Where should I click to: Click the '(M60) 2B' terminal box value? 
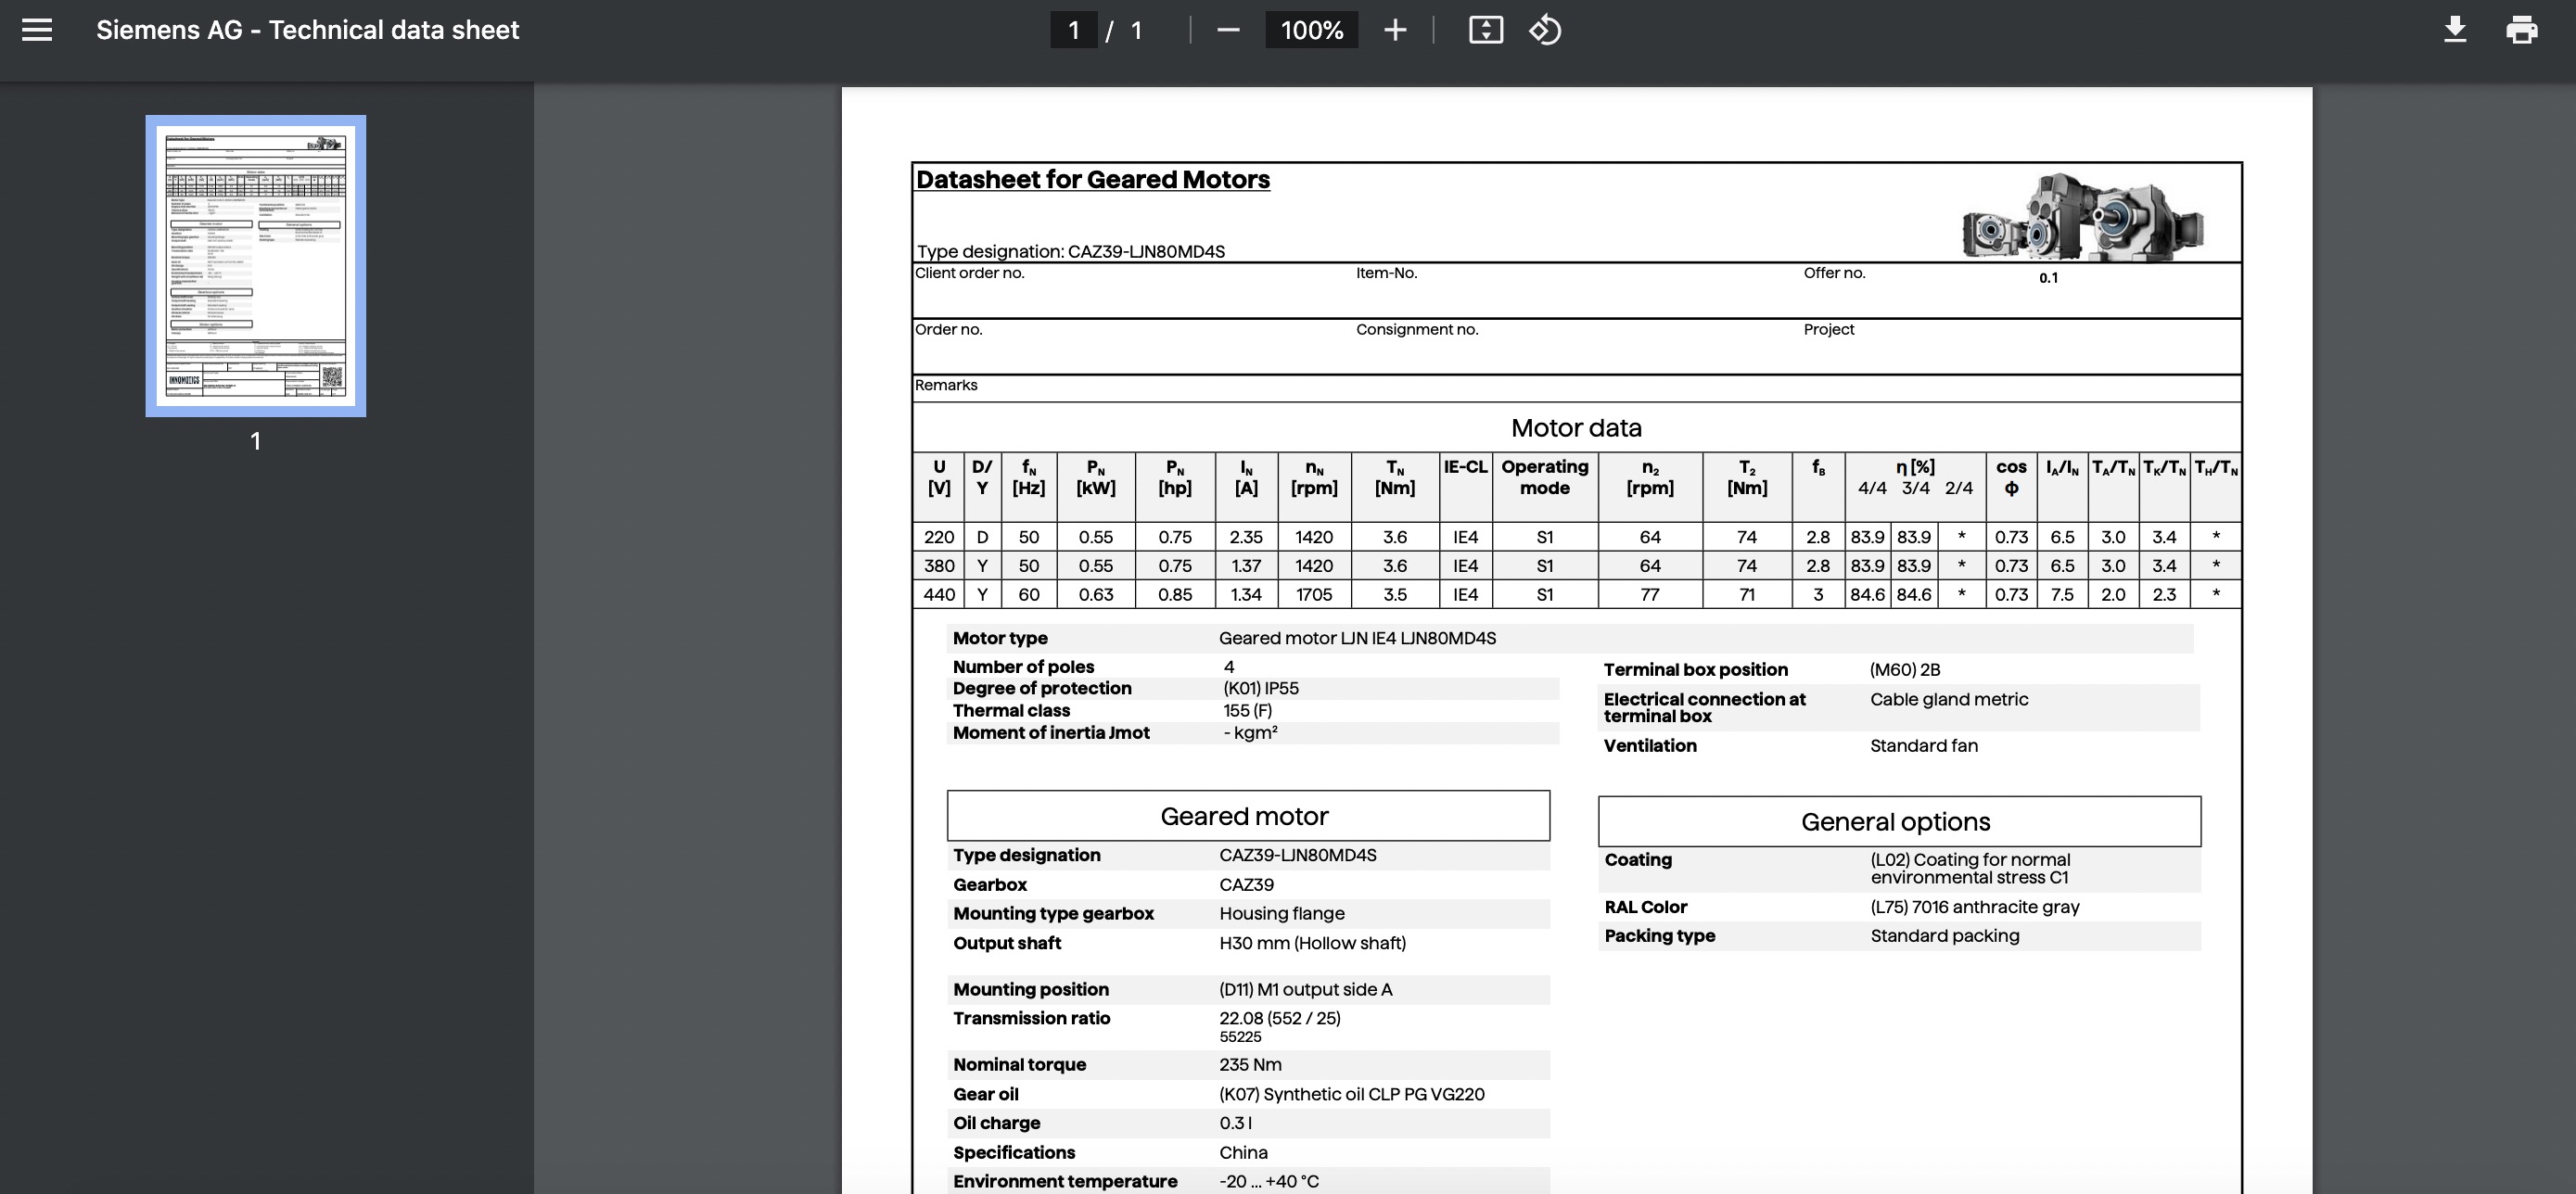point(1904,670)
